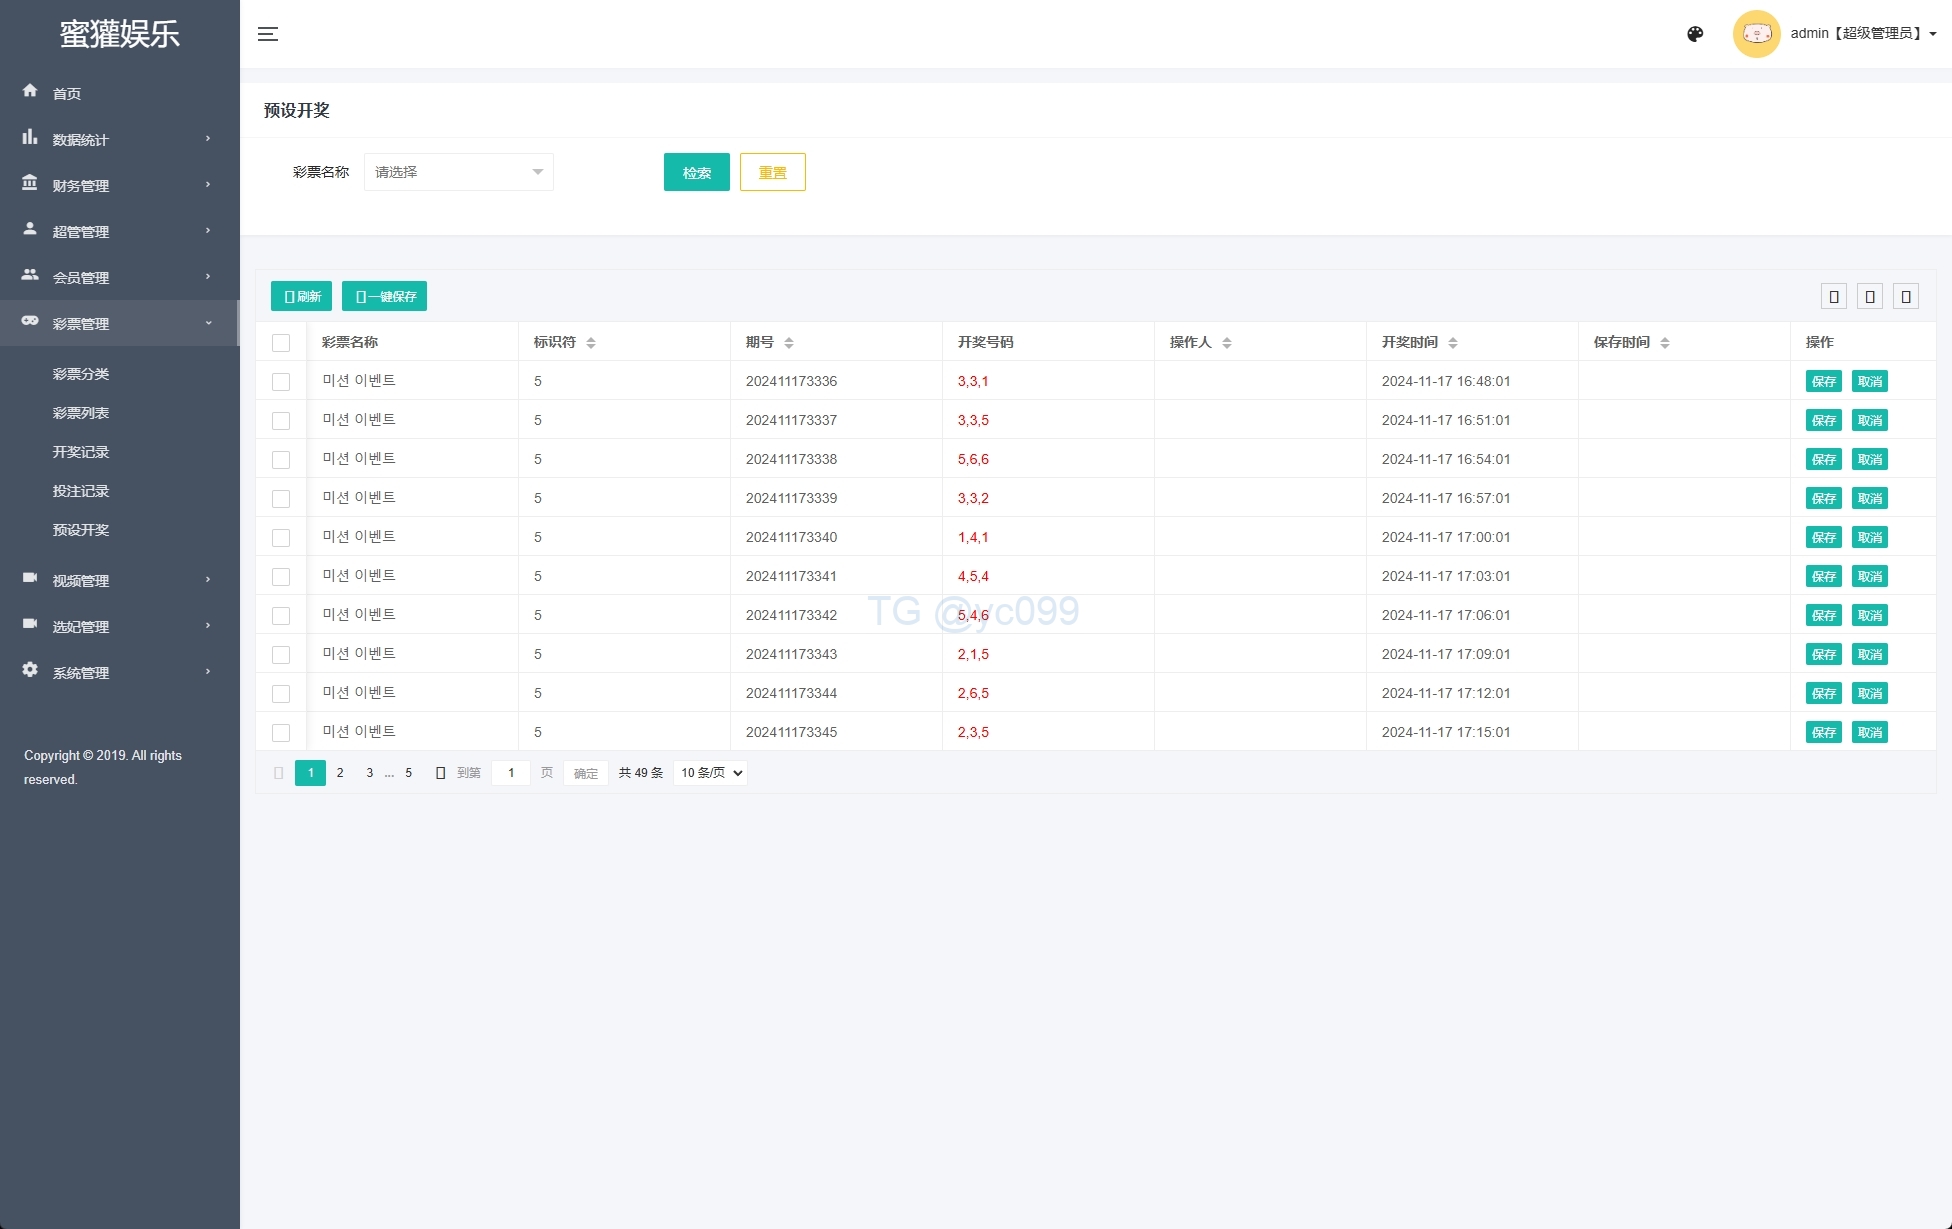Click the bank icon beside 财务管理
Image resolution: width=1952 pixels, height=1229 pixels.
click(30, 183)
